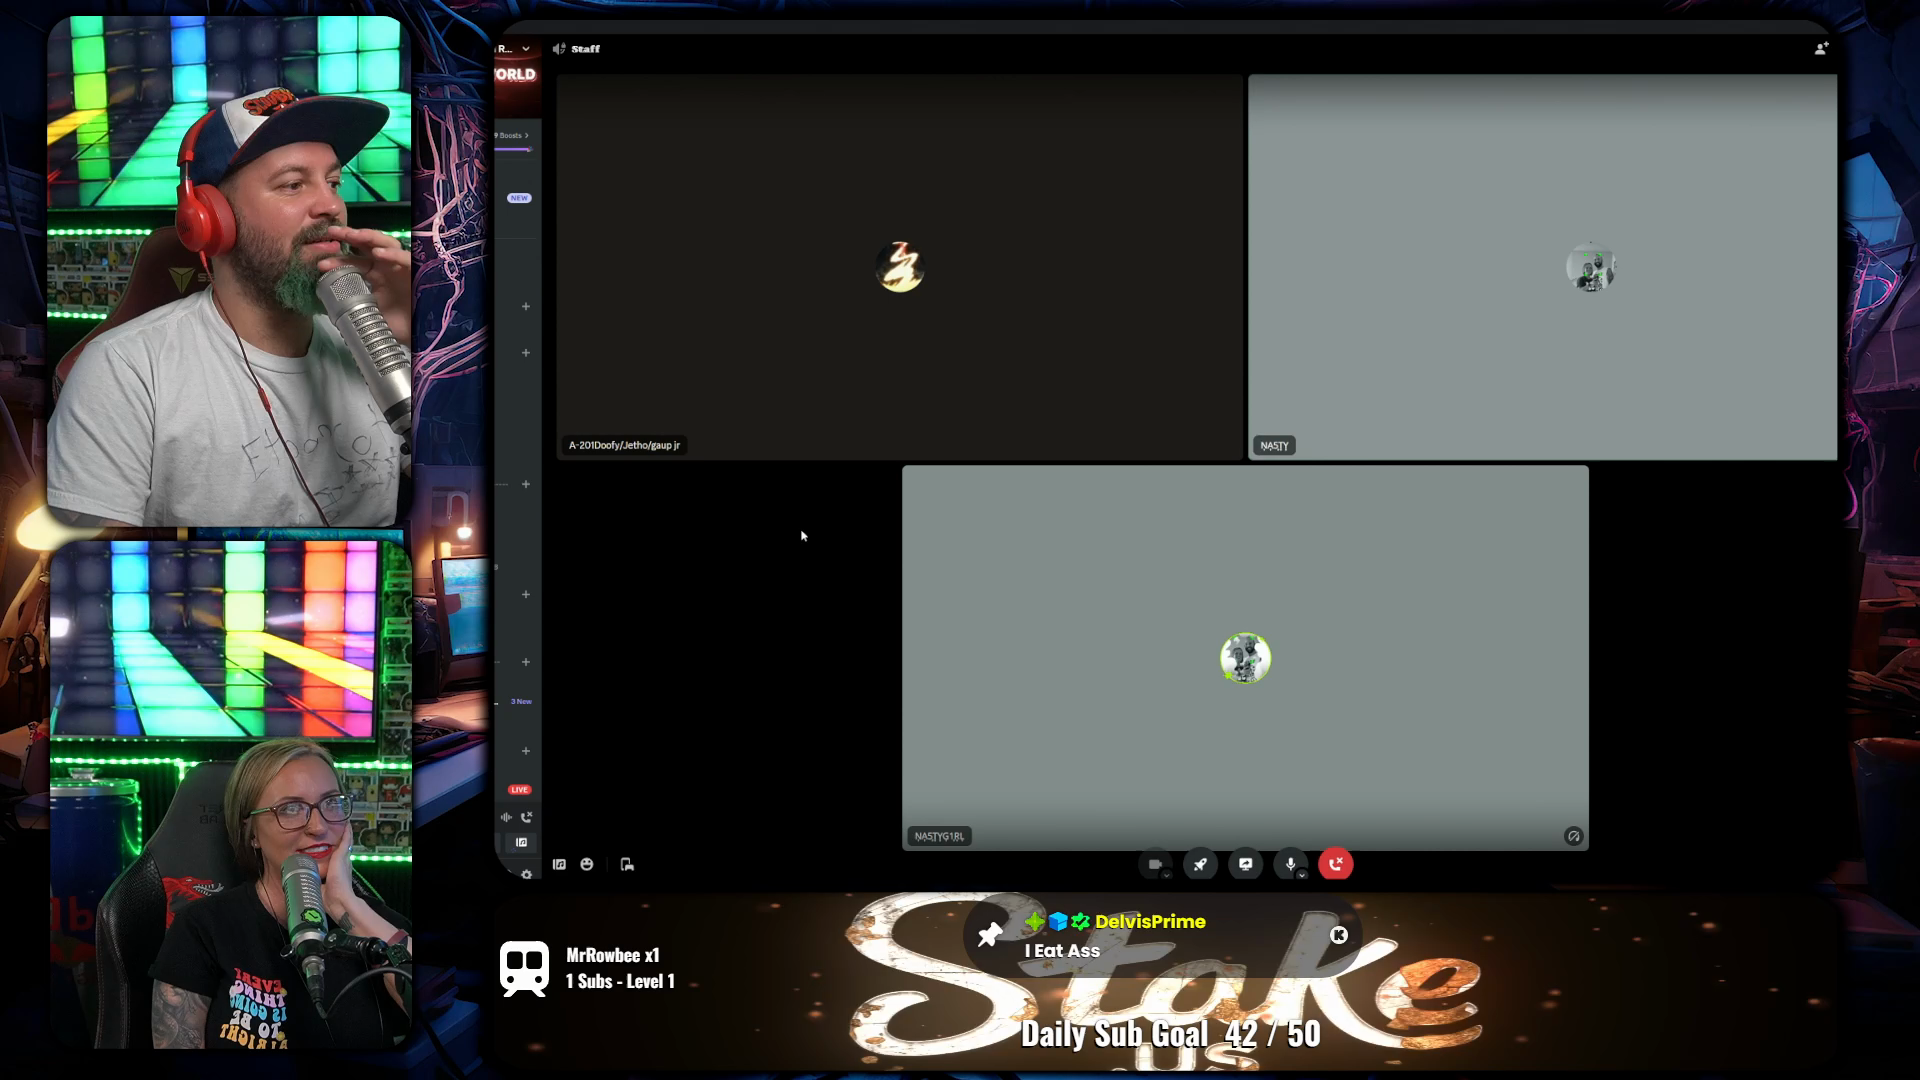Click the Kick logo on pinned message
Screen dimensions: 1920x1080
tap(1339, 935)
